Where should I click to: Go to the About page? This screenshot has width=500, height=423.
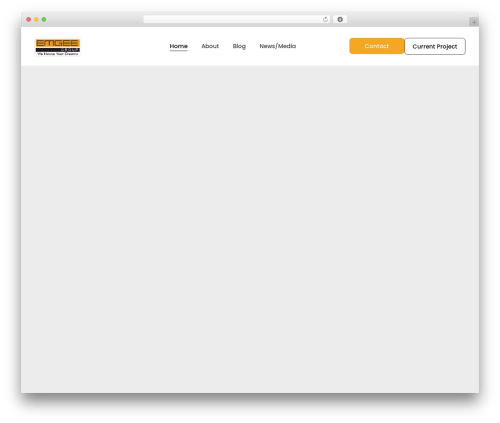210,46
